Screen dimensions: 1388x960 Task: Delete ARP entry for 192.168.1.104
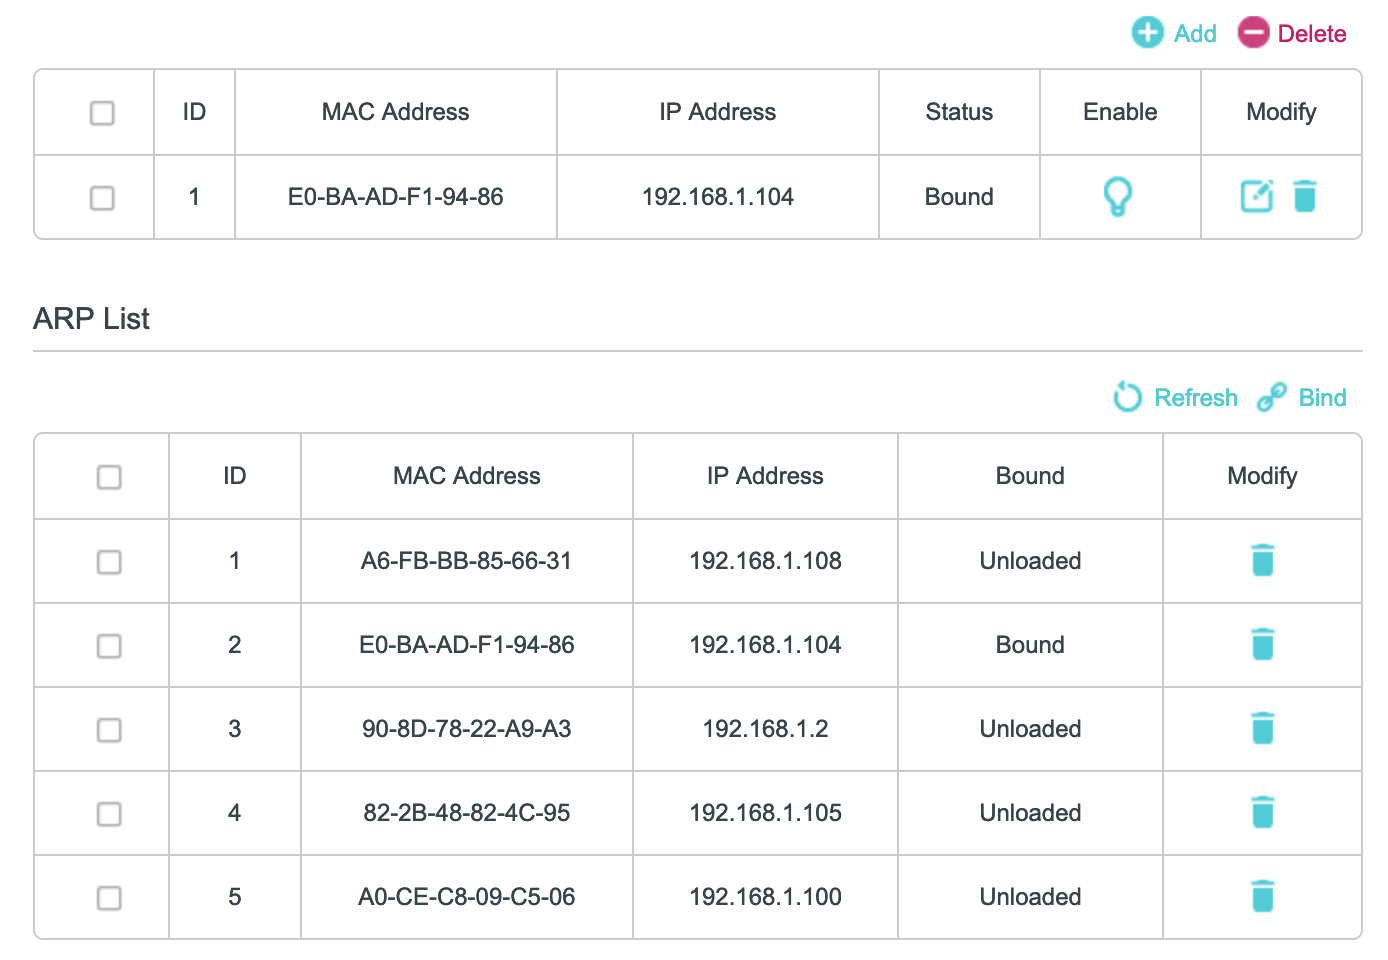[x=1262, y=645]
